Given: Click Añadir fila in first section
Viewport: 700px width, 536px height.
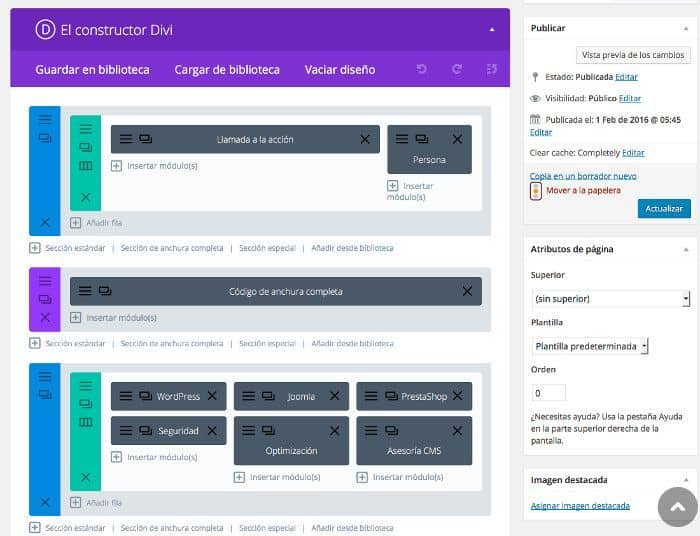Looking at the screenshot, I should click(x=96, y=223).
